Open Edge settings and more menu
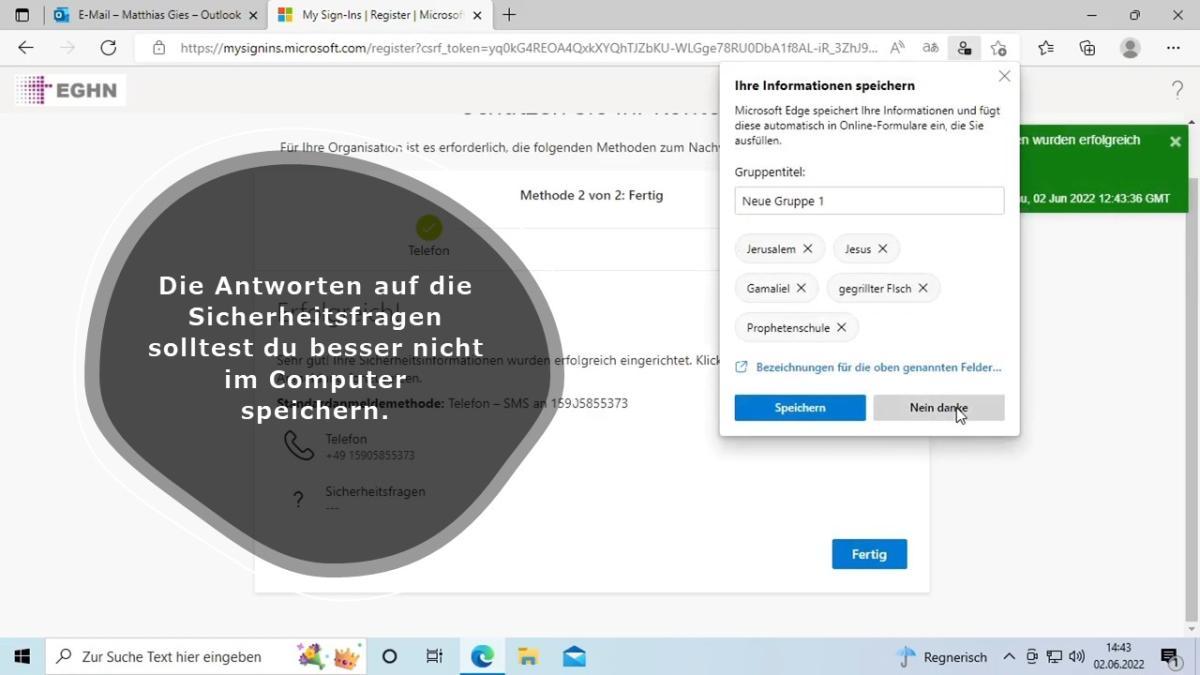Image resolution: width=1200 pixels, height=675 pixels. click(x=1173, y=48)
